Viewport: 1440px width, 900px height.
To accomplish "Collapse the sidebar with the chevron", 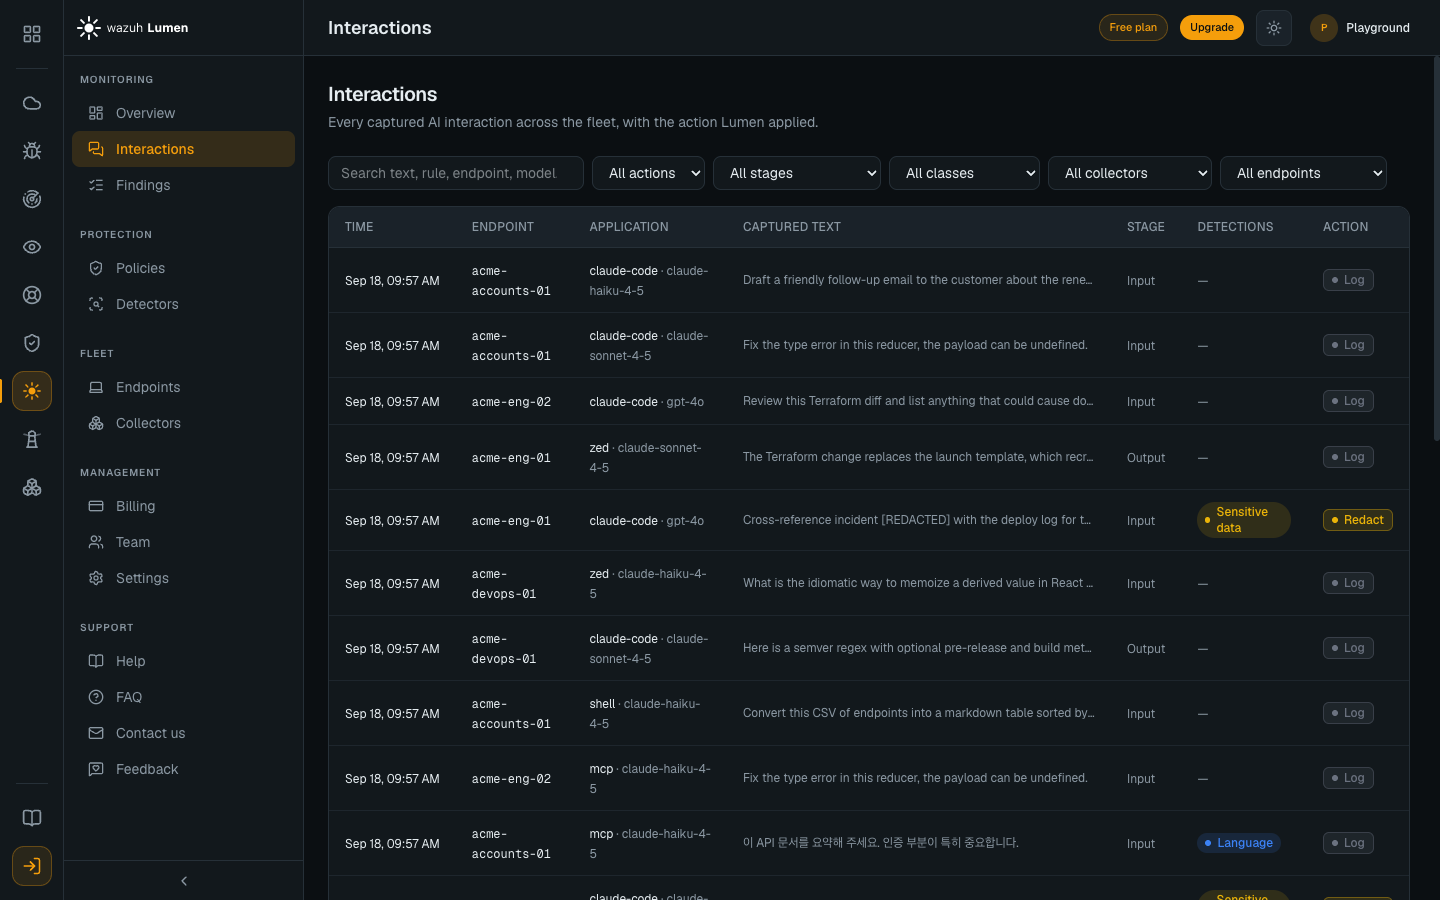I will coord(184,881).
